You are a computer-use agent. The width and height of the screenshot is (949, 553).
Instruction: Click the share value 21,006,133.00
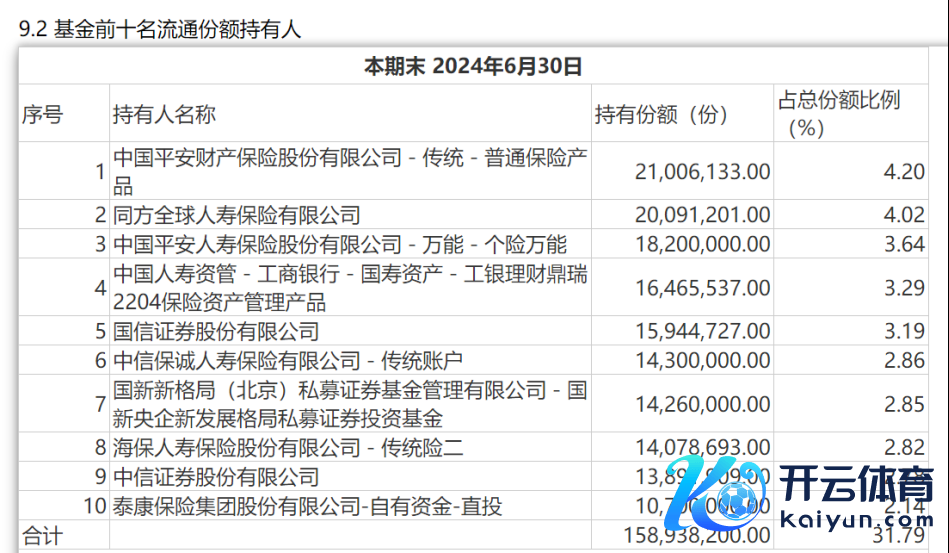tap(702, 172)
